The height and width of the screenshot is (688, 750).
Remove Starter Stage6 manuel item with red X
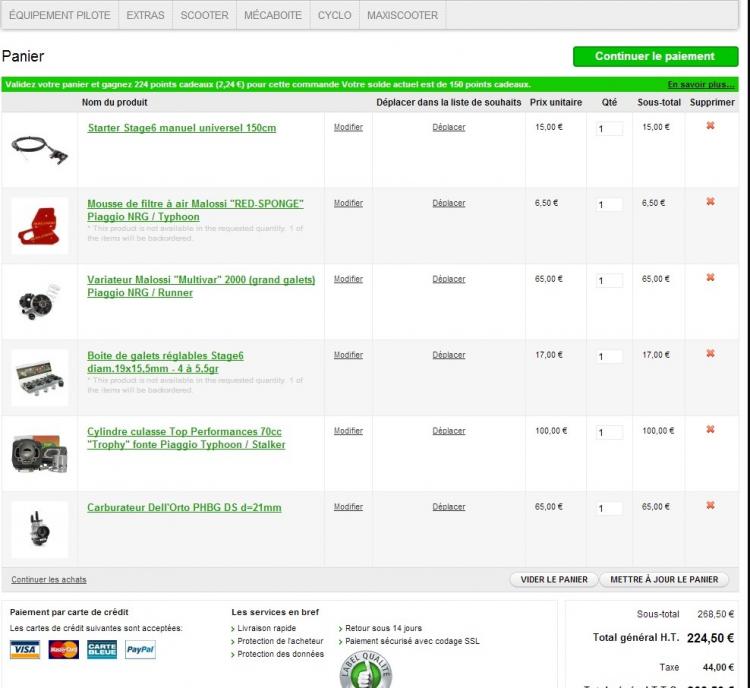710,125
